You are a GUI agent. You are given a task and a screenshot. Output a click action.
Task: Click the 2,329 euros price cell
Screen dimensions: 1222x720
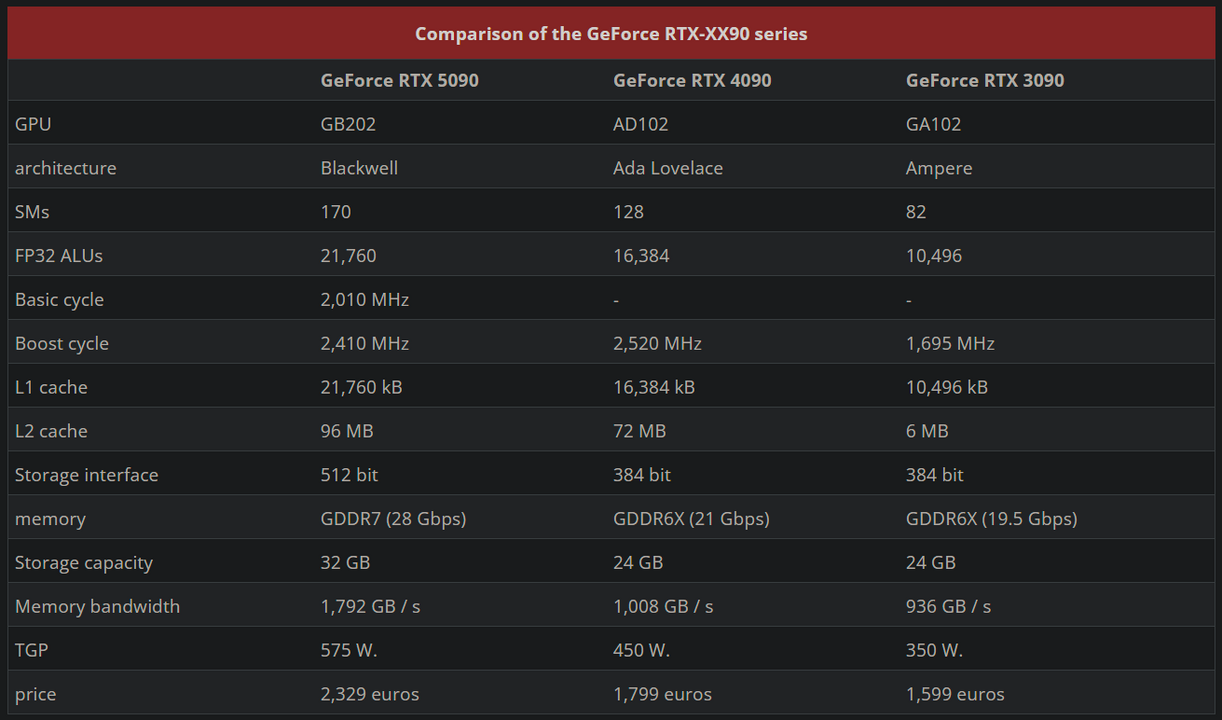coord(370,694)
